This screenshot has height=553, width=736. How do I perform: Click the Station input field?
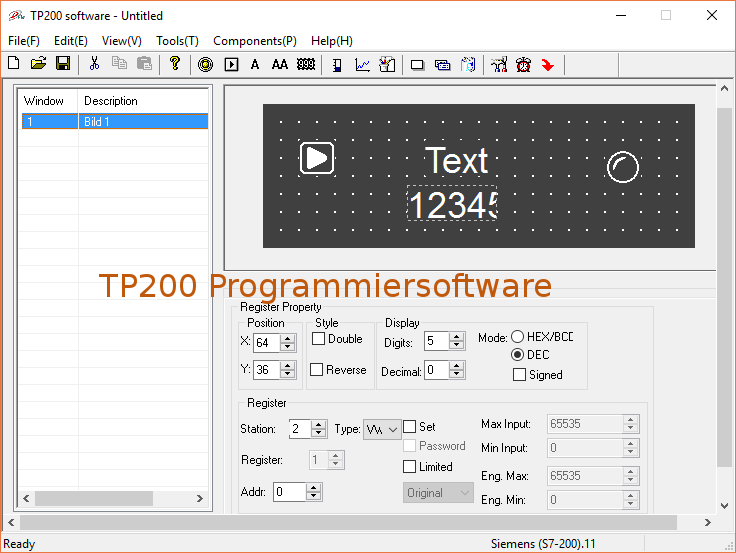(300, 429)
